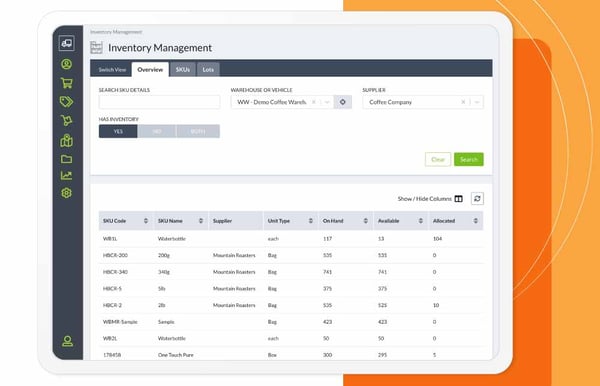Viewport: 600px width, 386px height.
Task: Clear the Coffee Company supplier with the X
Action: (x=463, y=102)
